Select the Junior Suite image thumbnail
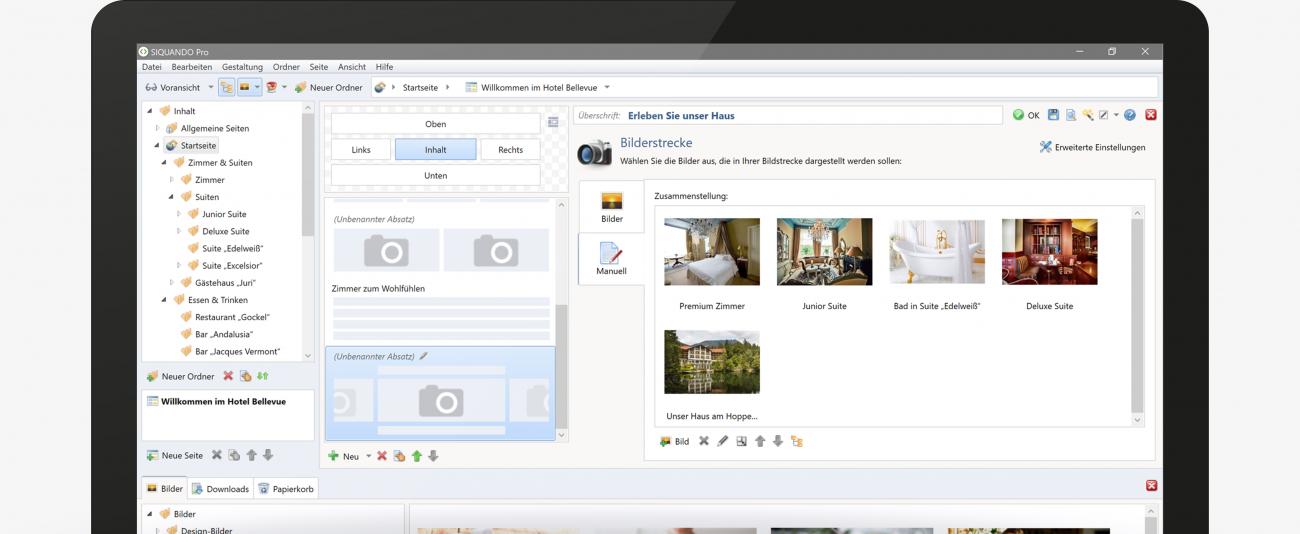This screenshot has width=1300, height=534. point(824,252)
